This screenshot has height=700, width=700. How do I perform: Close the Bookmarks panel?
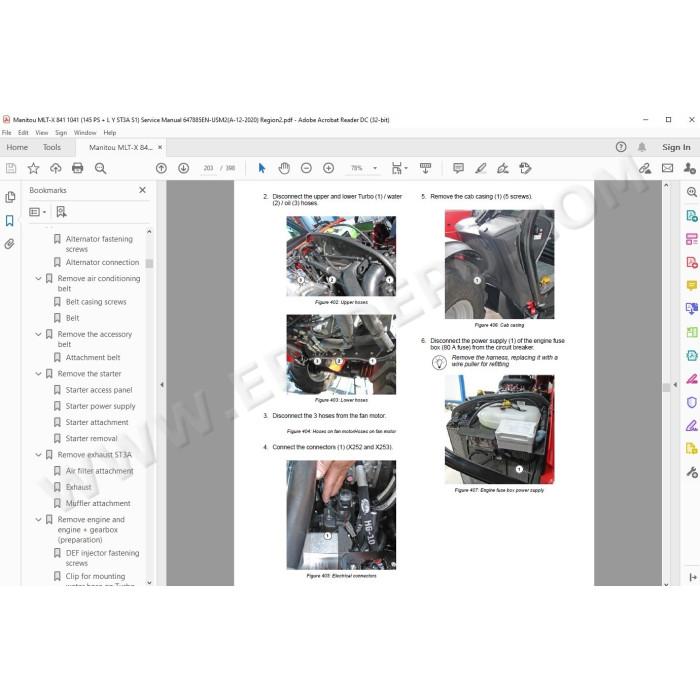point(142,190)
